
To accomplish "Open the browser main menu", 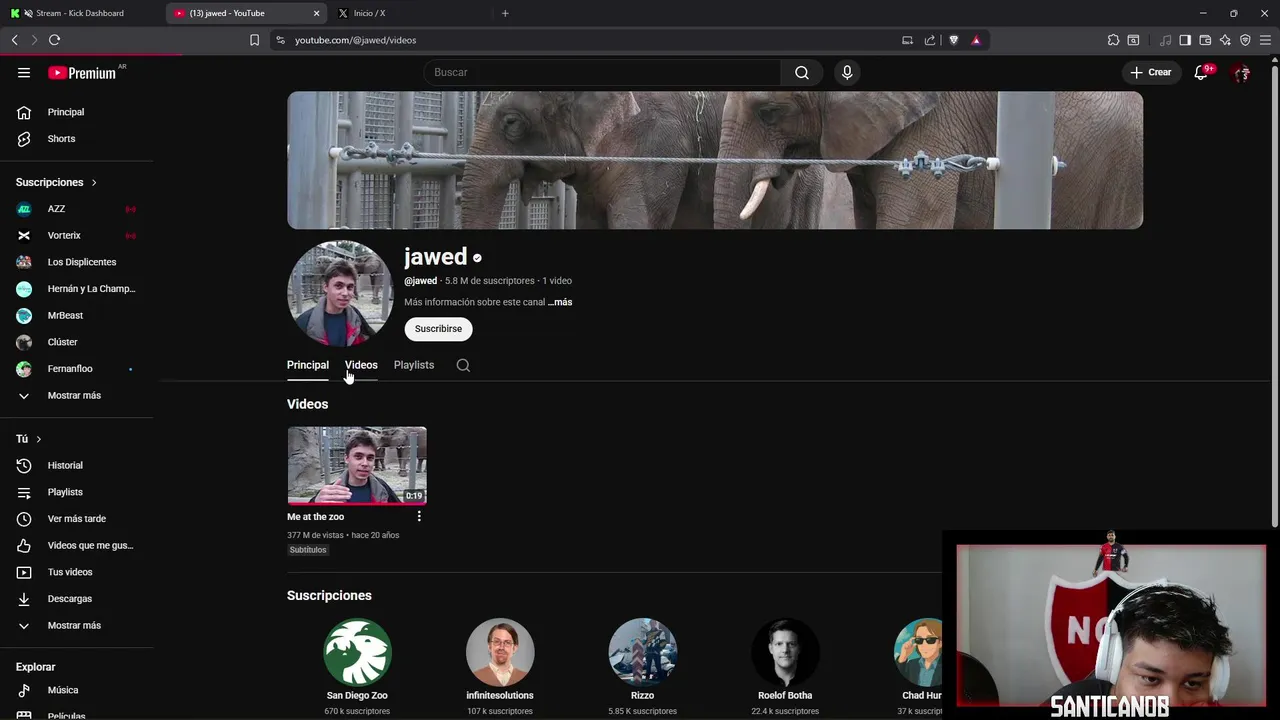I will pyautogui.click(x=1265, y=40).
